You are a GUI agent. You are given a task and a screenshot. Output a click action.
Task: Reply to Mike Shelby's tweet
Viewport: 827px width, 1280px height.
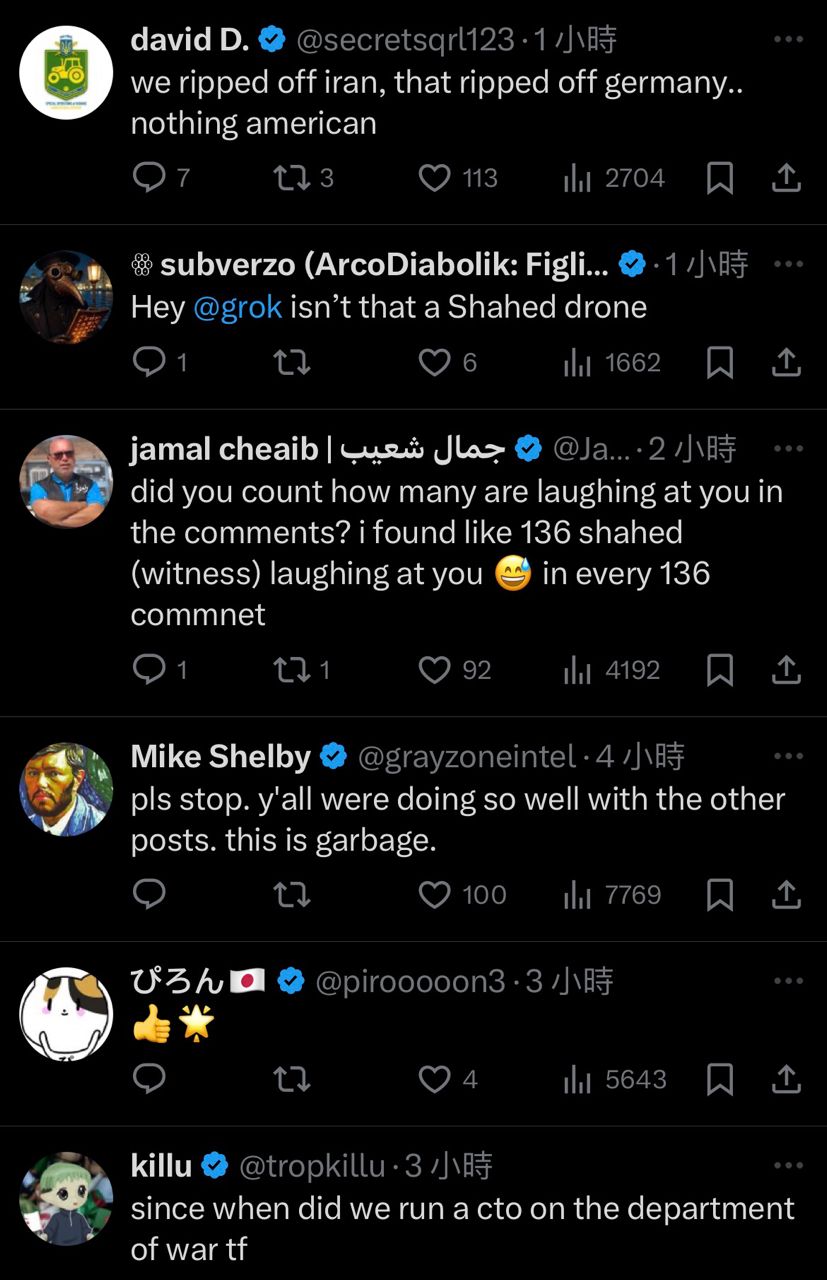149,894
